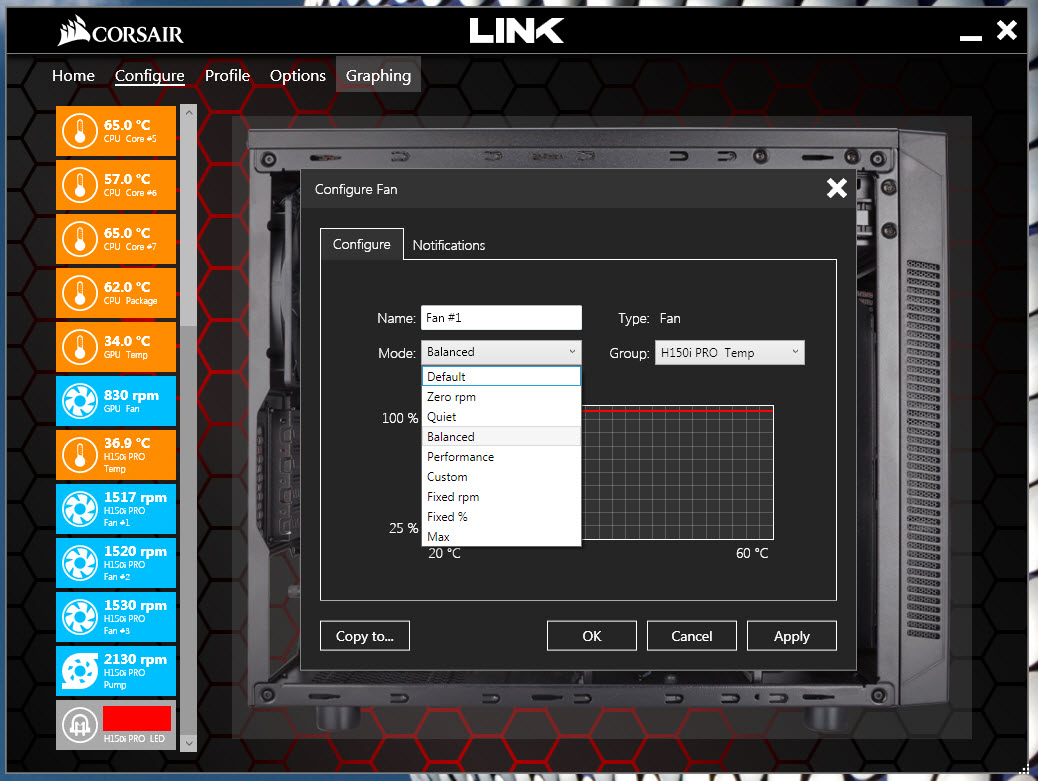
Task: Click the 830 rpm GPU Fan reading
Action: 131,395
